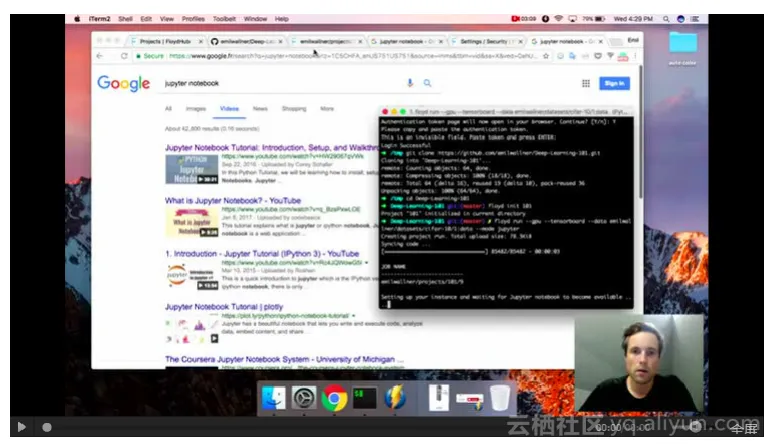Open Finder from the Dock
The height and width of the screenshot is (448, 772).
(x=273, y=398)
